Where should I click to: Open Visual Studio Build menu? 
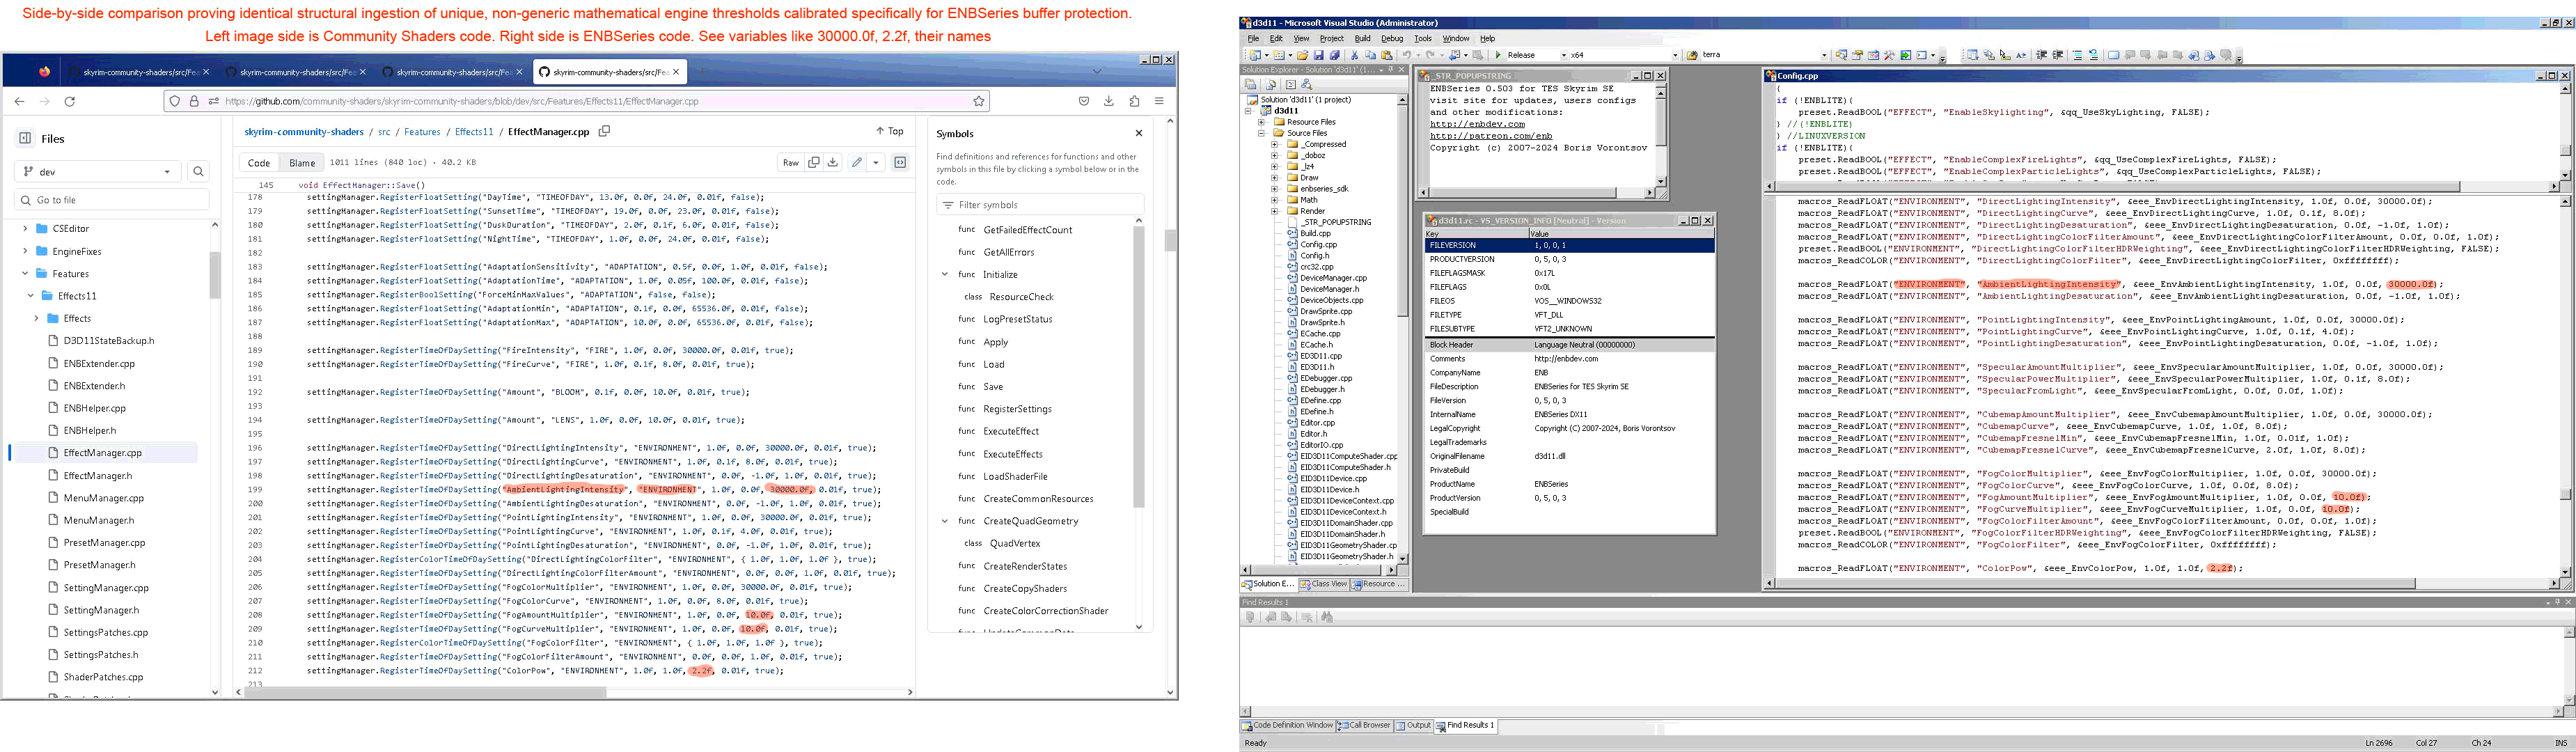tap(1362, 38)
